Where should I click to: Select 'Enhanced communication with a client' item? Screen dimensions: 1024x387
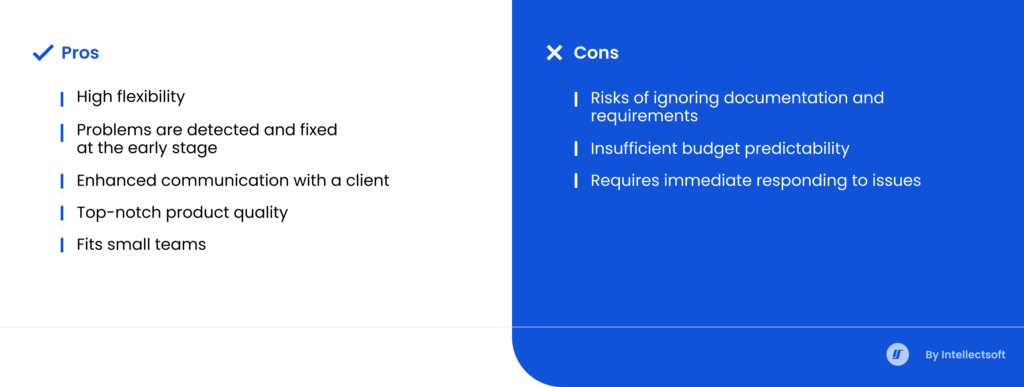point(232,181)
